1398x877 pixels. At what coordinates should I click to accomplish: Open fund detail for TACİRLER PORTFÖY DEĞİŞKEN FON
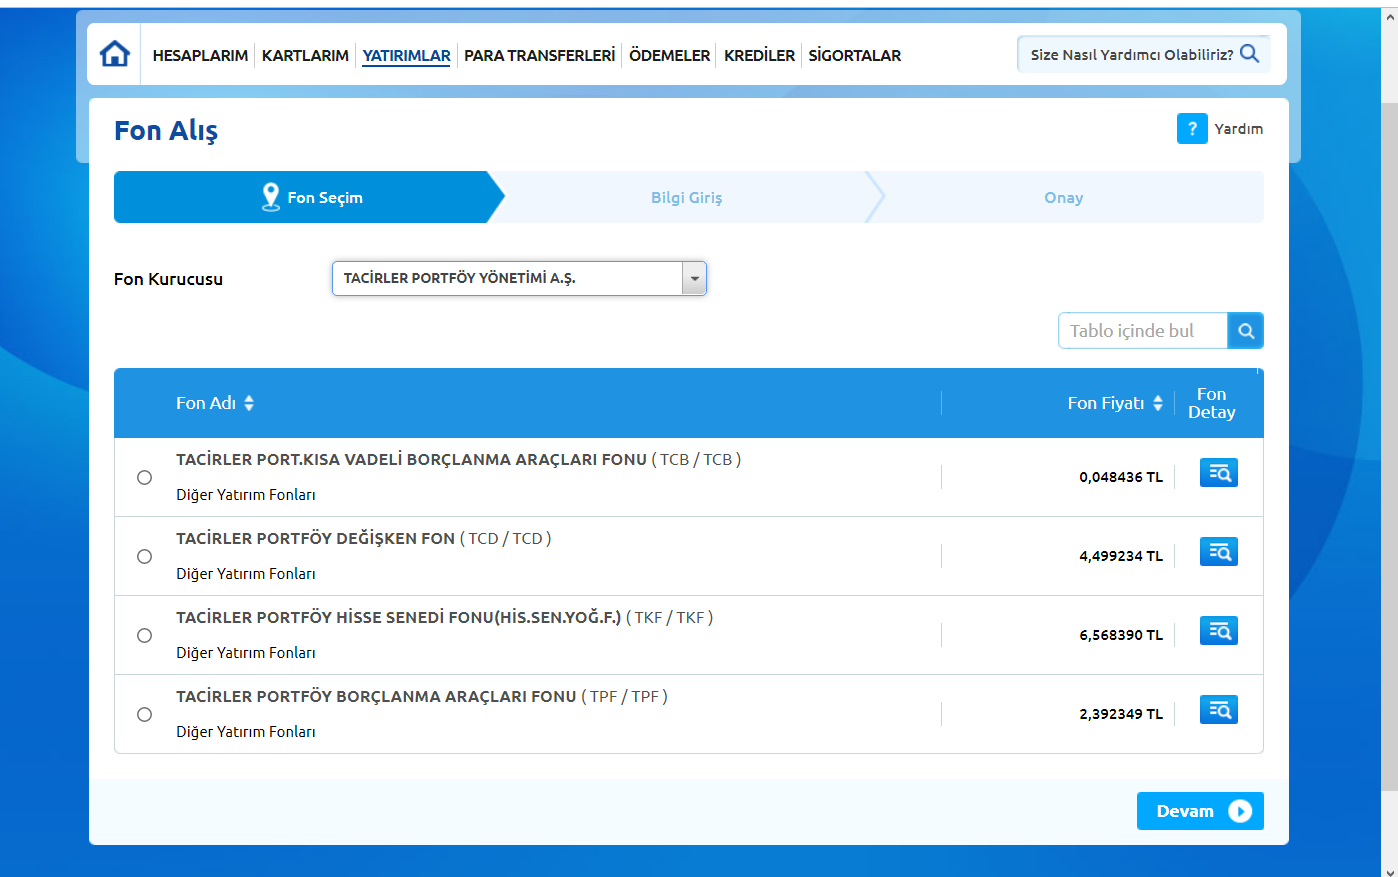(1219, 552)
